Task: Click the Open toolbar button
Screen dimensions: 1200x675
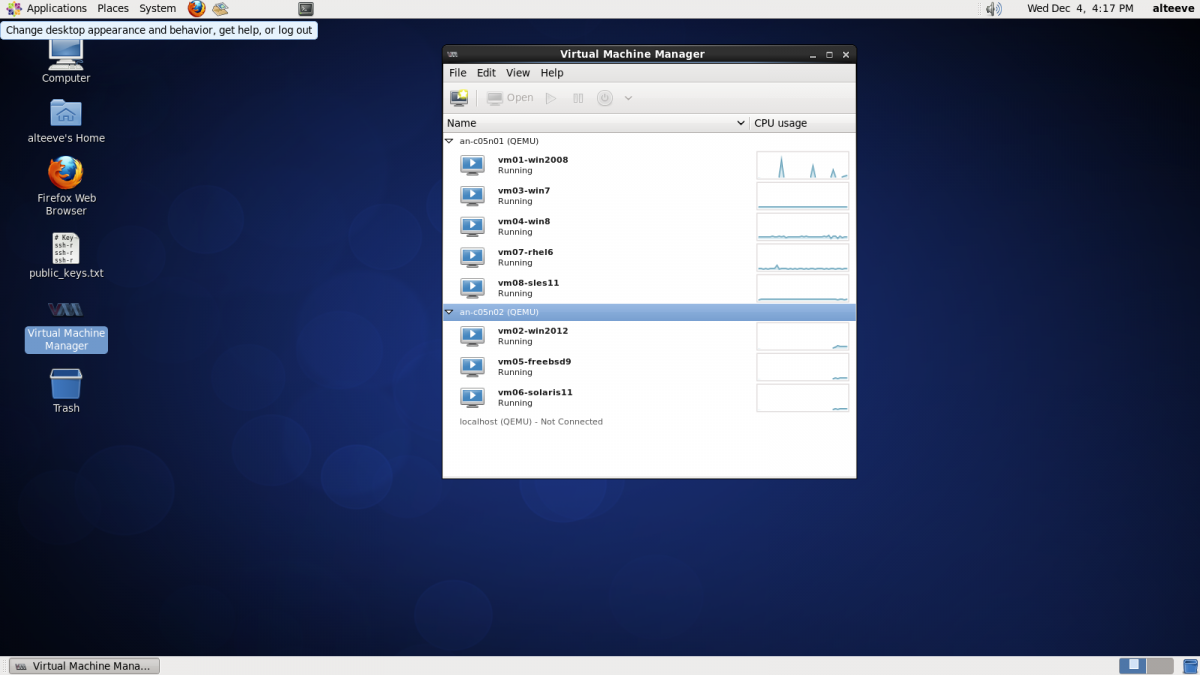Action: click(x=510, y=98)
